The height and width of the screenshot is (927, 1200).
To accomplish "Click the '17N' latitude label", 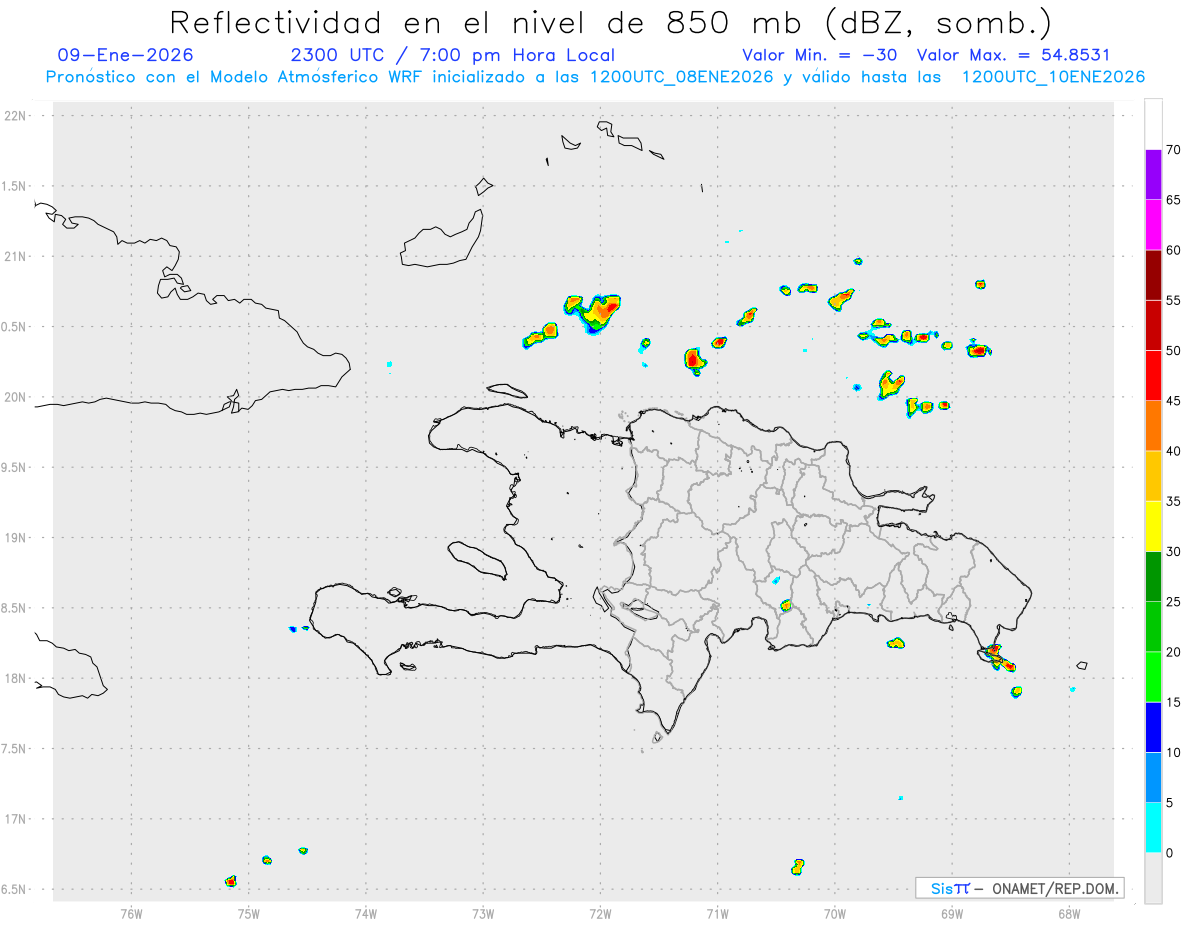I will [x=17, y=819].
